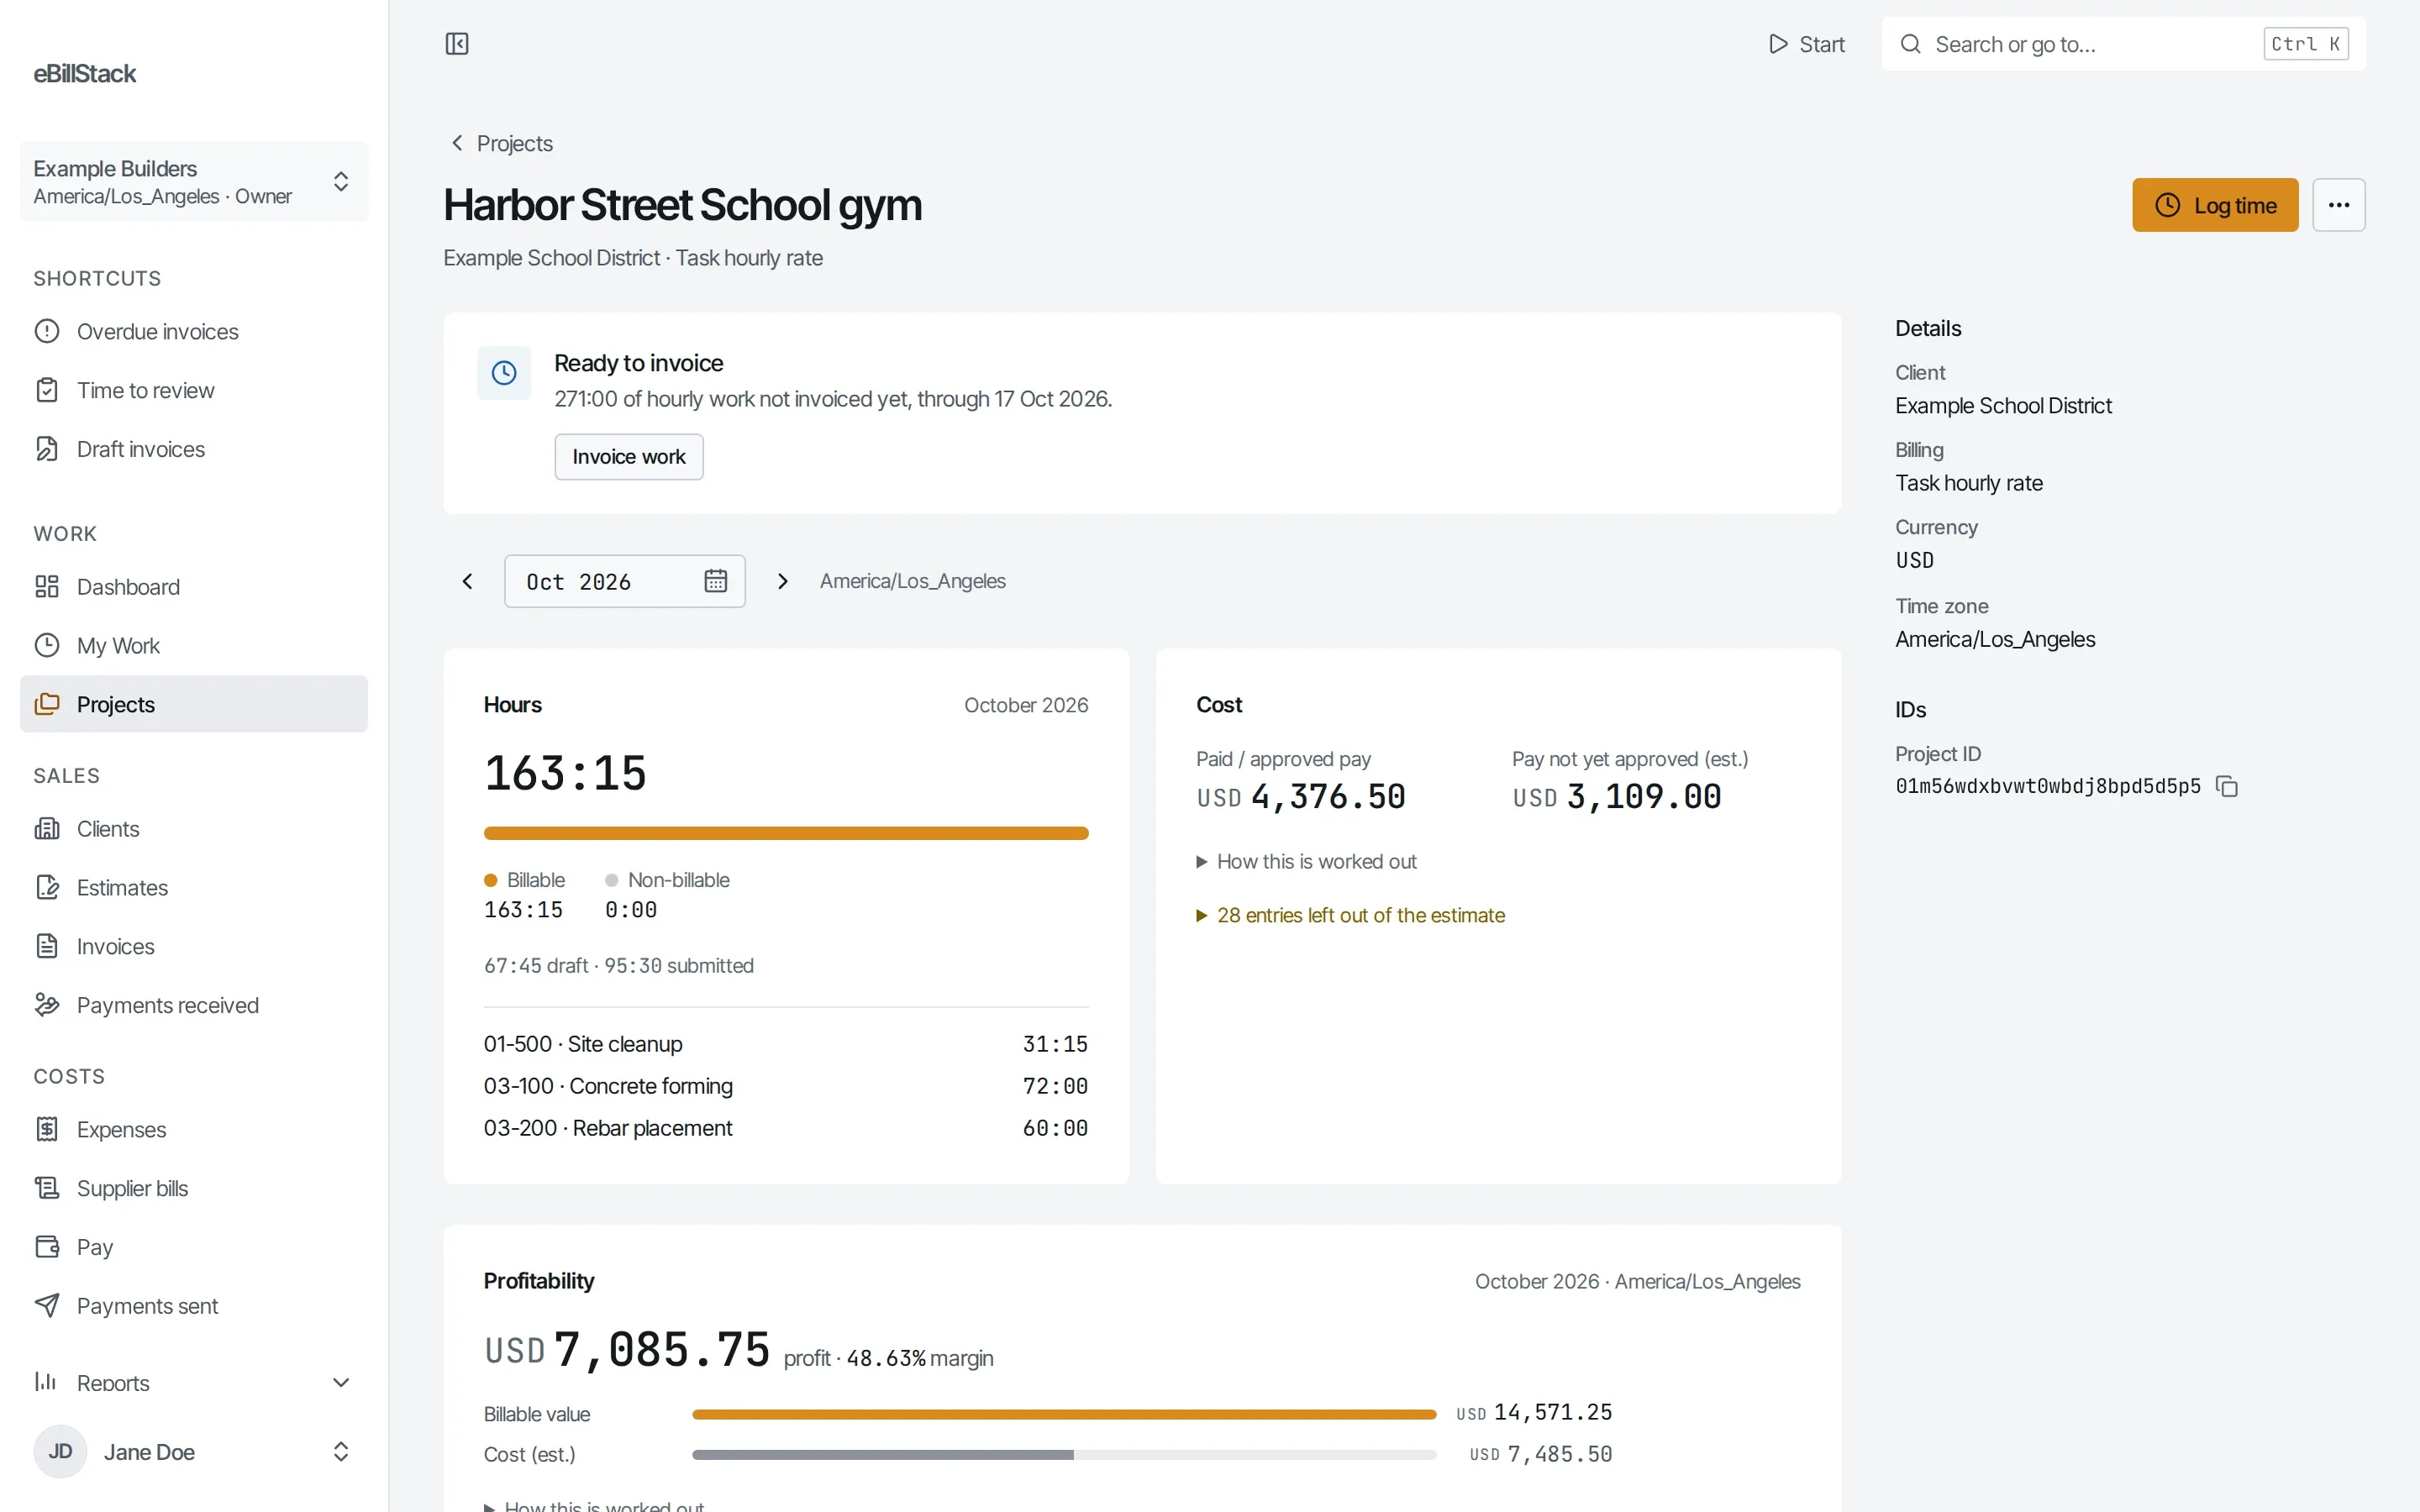Click Invoice work button

click(629, 457)
